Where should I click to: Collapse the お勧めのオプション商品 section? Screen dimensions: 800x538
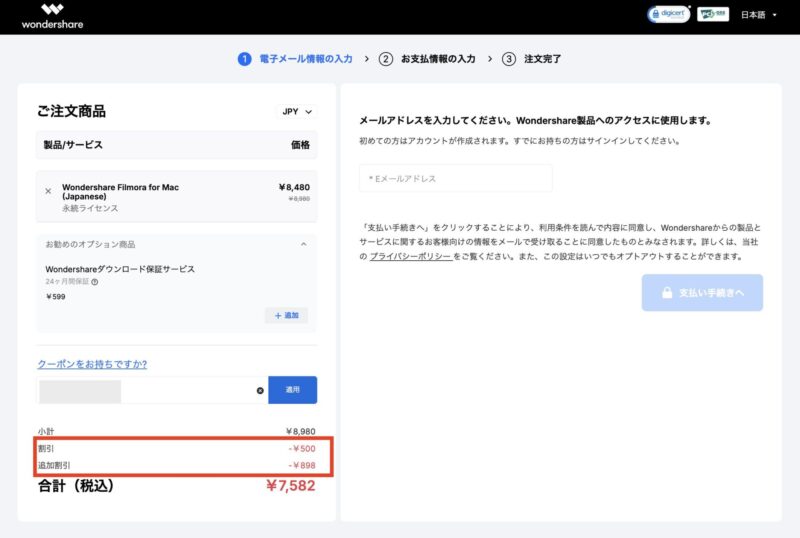(x=303, y=244)
